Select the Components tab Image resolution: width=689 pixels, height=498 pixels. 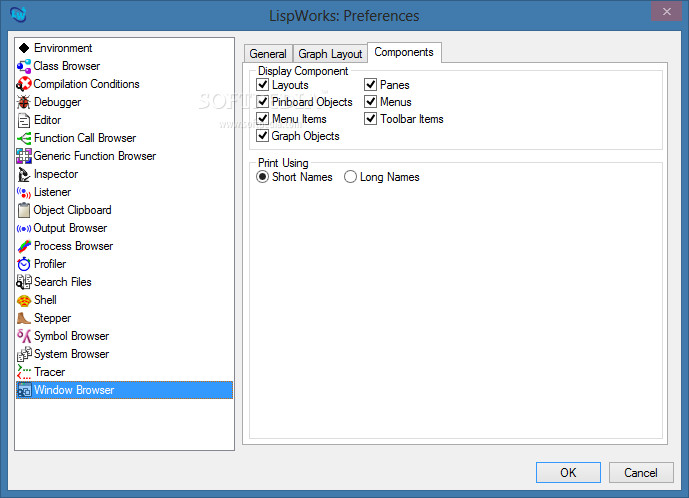click(404, 52)
